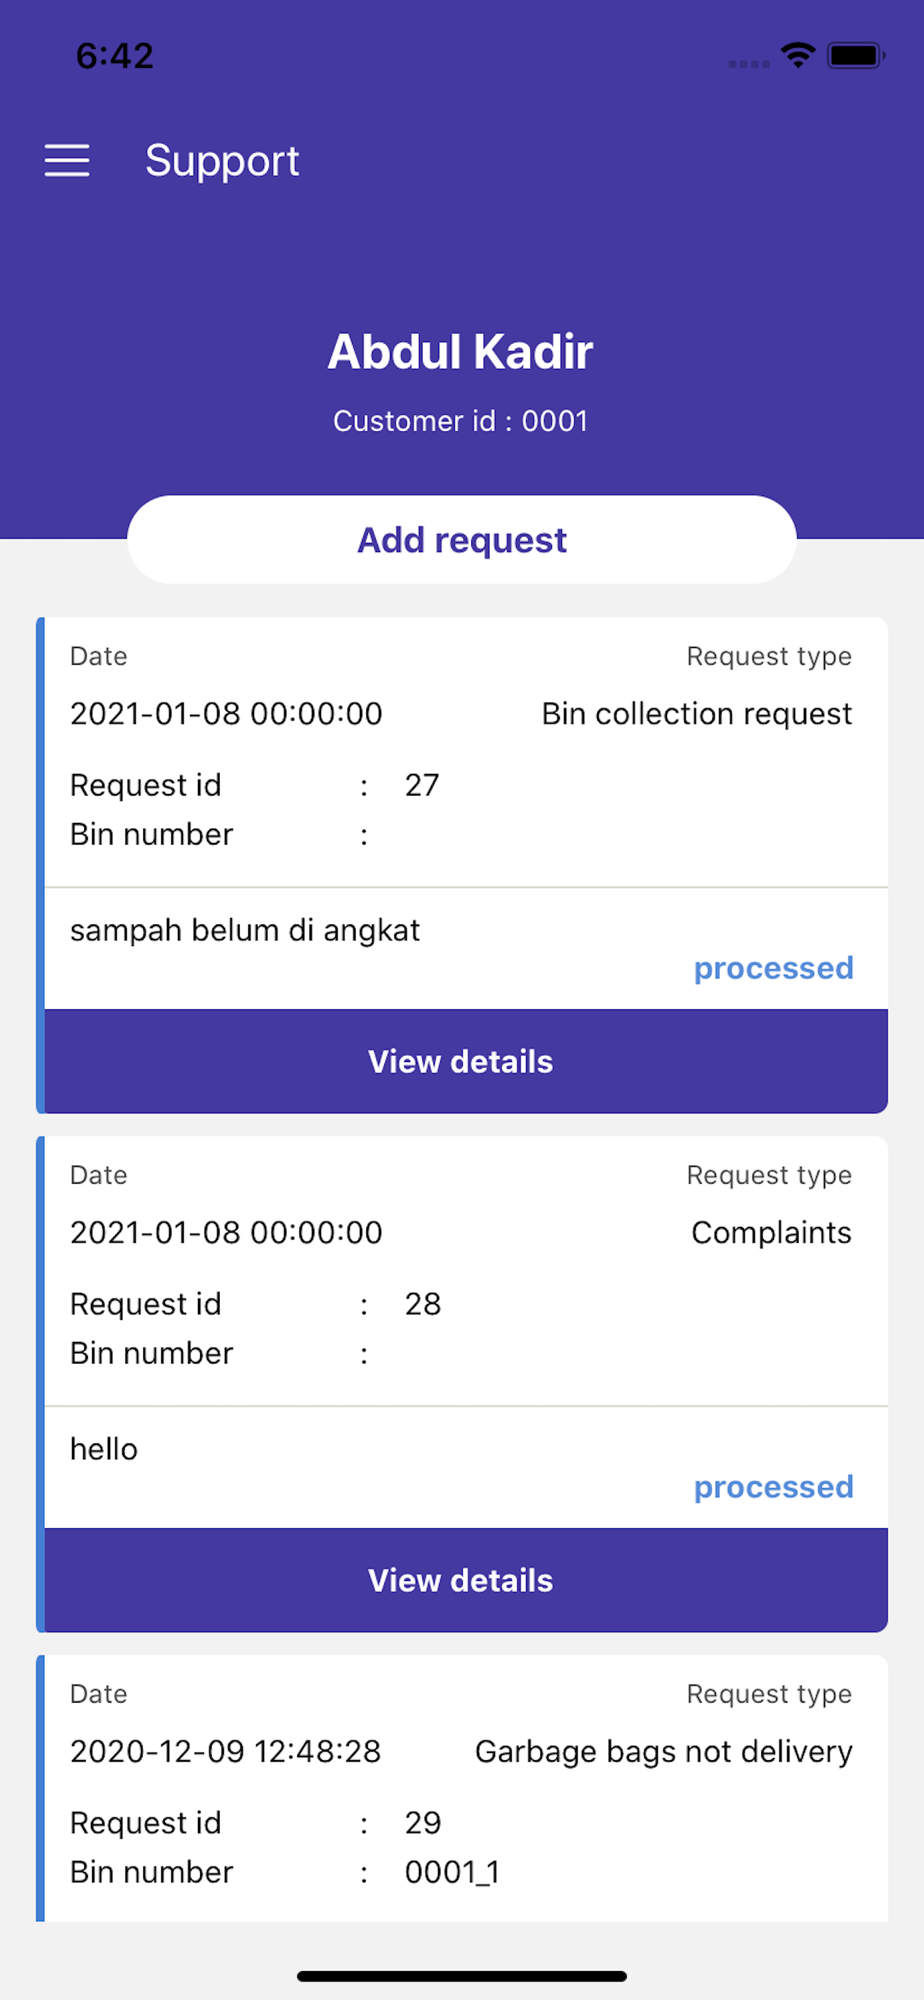Tap the Add request button
The height and width of the screenshot is (2000, 924).
pos(462,540)
